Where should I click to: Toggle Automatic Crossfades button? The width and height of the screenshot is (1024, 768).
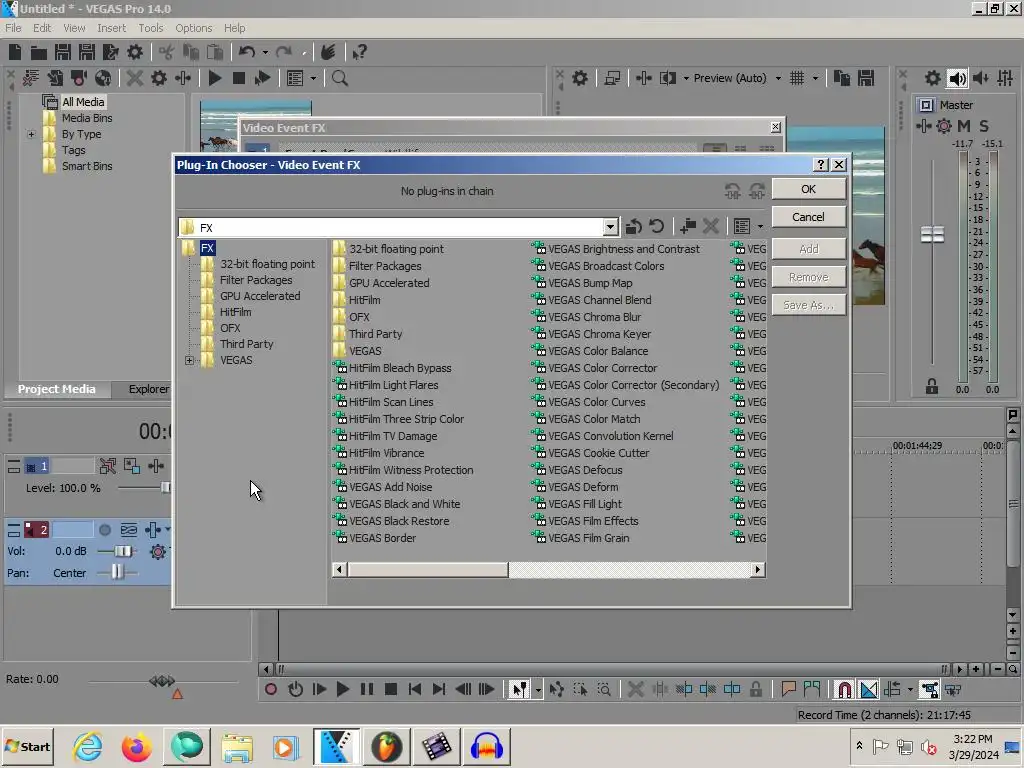pyautogui.click(x=869, y=689)
